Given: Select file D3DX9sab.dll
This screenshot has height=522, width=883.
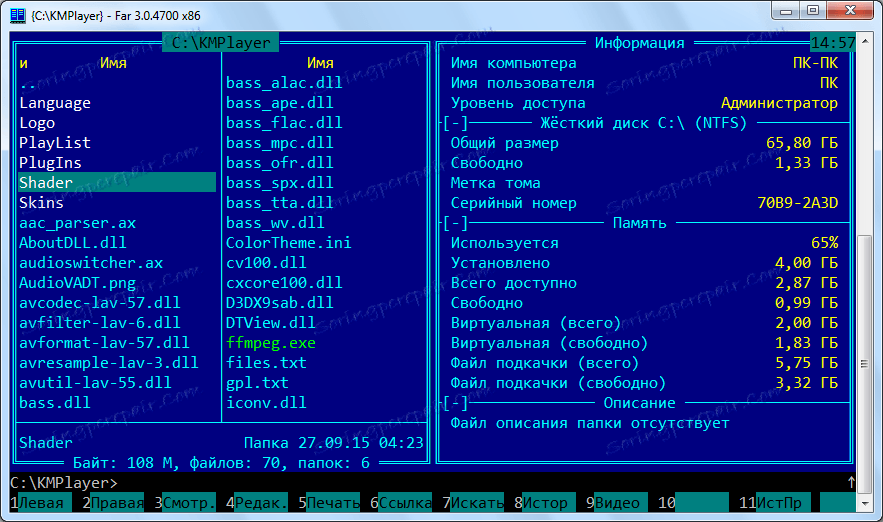Looking at the screenshot, I should click(280, 303).
